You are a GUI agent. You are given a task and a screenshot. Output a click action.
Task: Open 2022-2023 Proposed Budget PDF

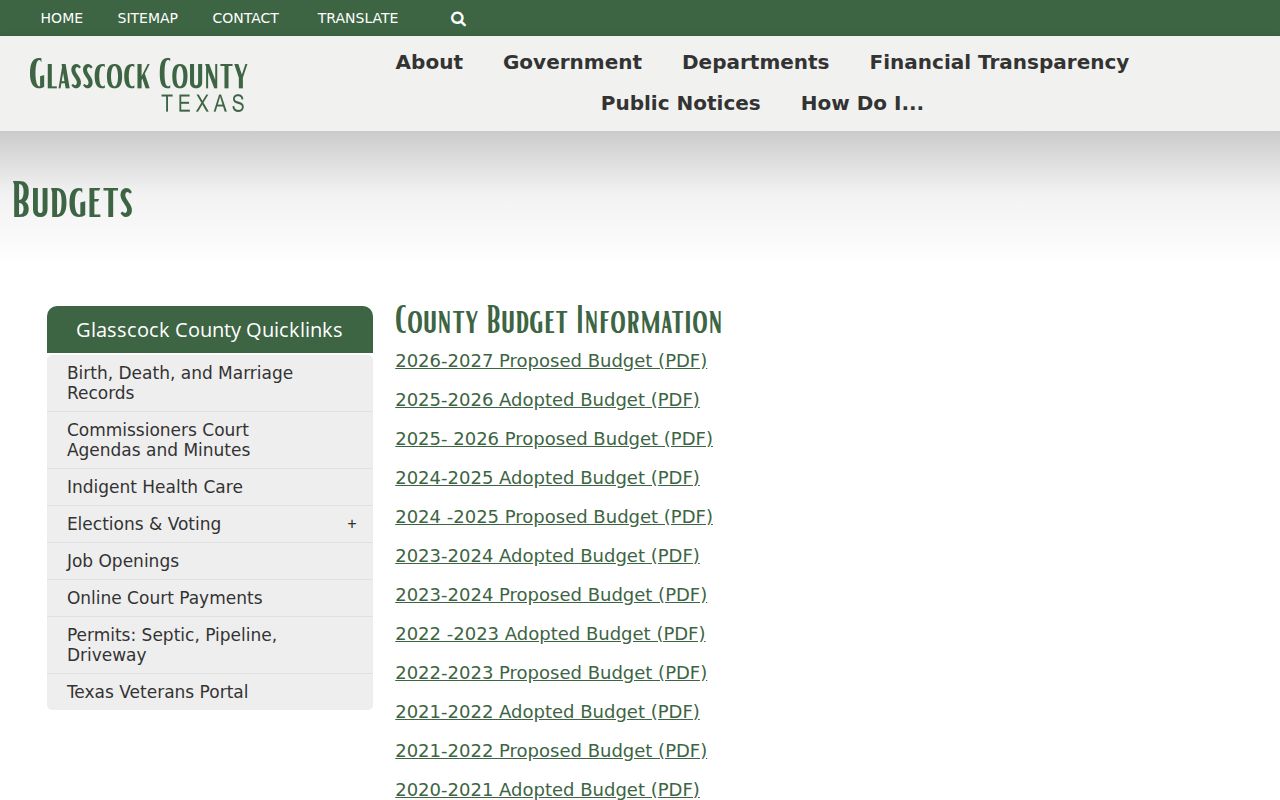(x=551, y=673)
